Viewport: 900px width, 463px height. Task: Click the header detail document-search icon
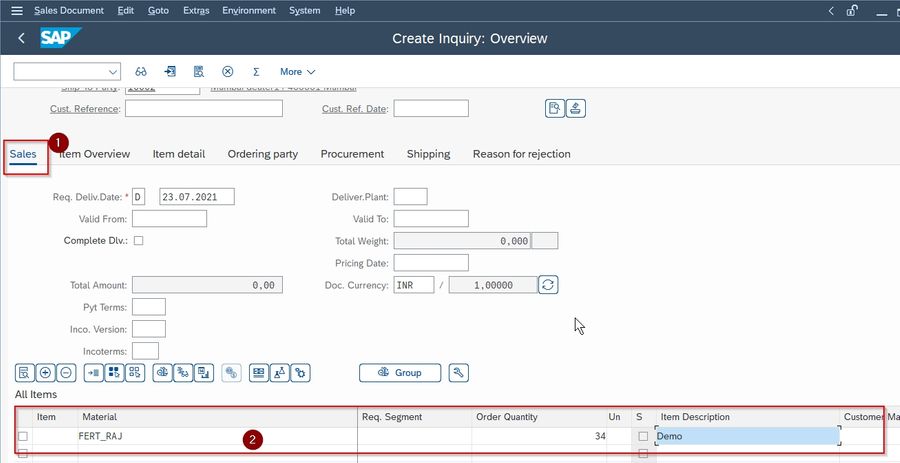[554, 108]
